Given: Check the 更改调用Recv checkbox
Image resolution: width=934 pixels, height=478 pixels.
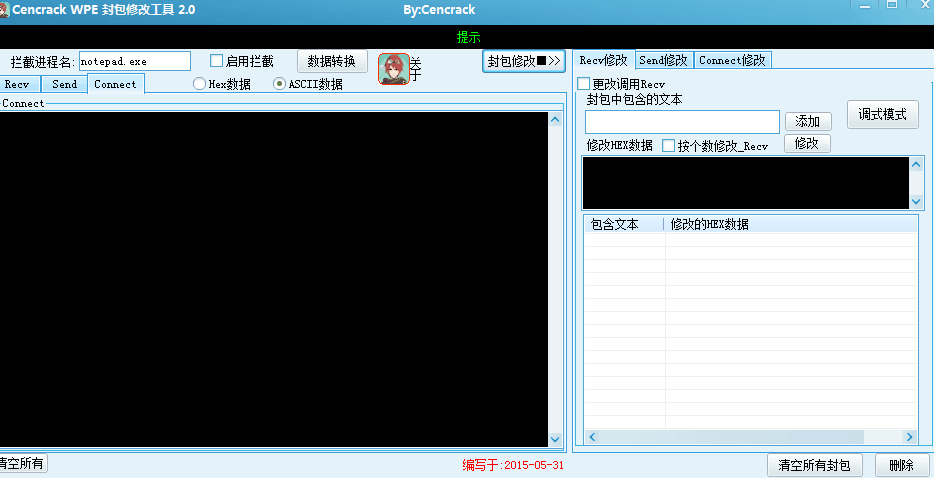Looking at the screenshot, I should [x=584, y=84].
